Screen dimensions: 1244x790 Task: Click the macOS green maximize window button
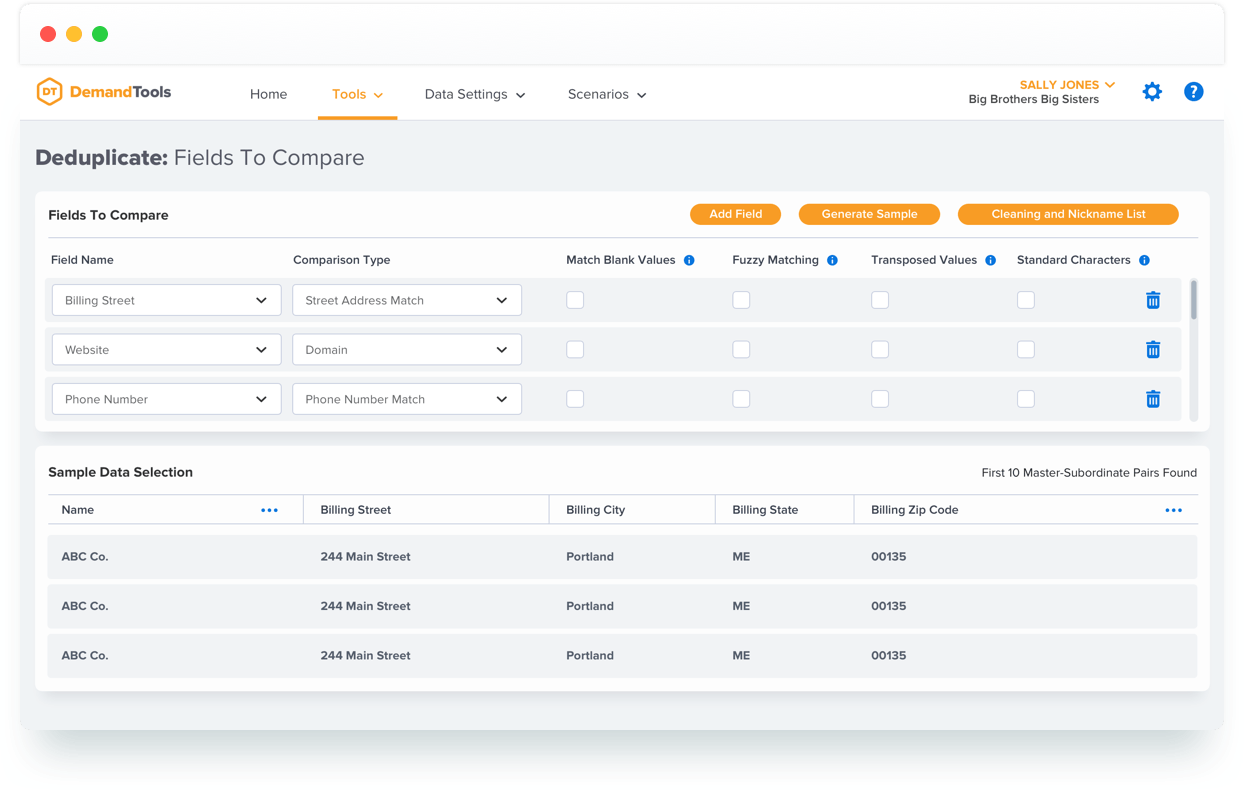click(100, 34)
